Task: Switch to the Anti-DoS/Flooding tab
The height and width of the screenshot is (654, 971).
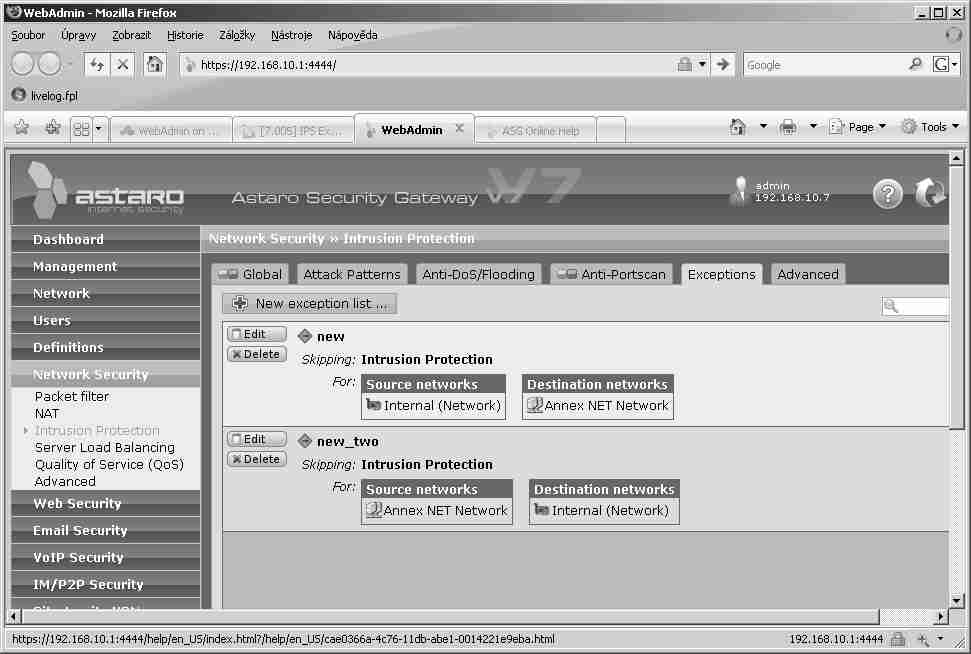Action: tap(479, 274)
